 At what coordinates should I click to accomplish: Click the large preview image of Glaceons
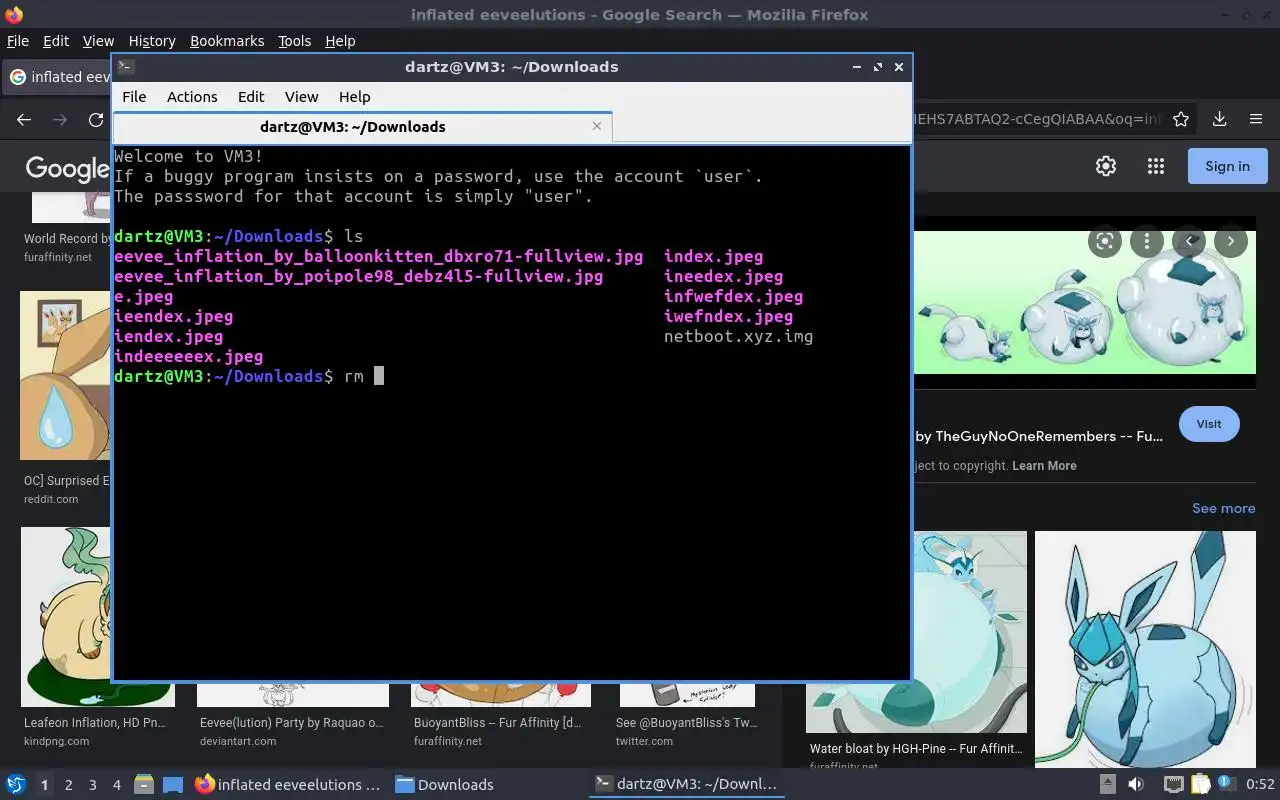click(x=1084, y=302)
